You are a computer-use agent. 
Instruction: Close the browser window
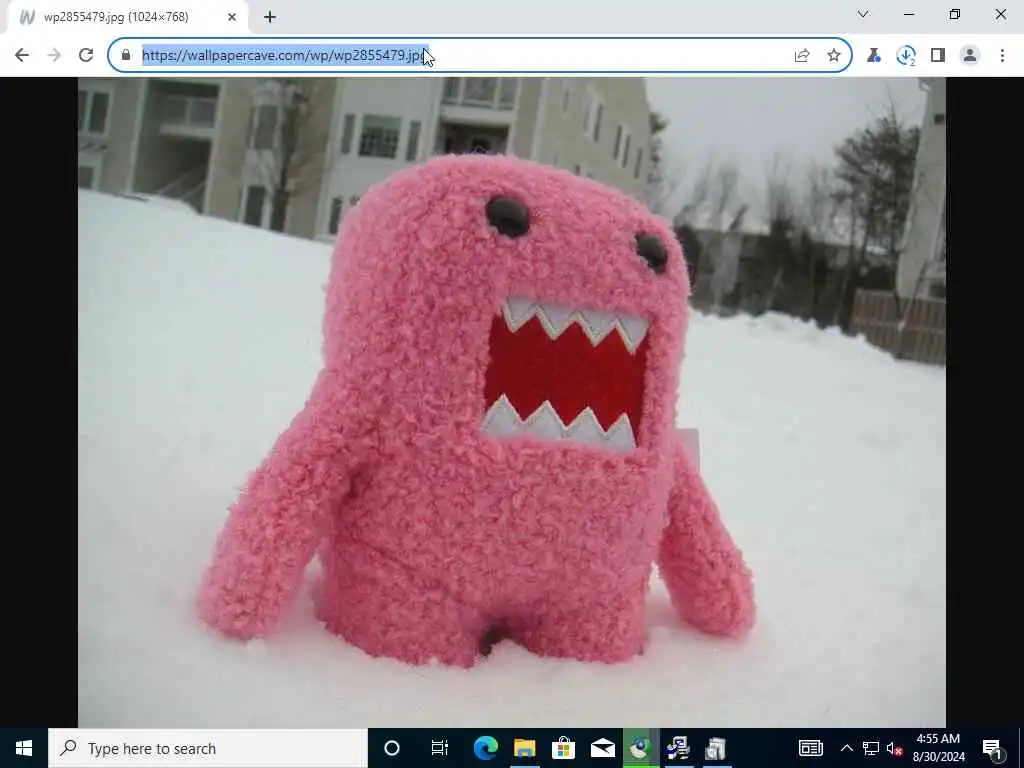click(1000, 14)
